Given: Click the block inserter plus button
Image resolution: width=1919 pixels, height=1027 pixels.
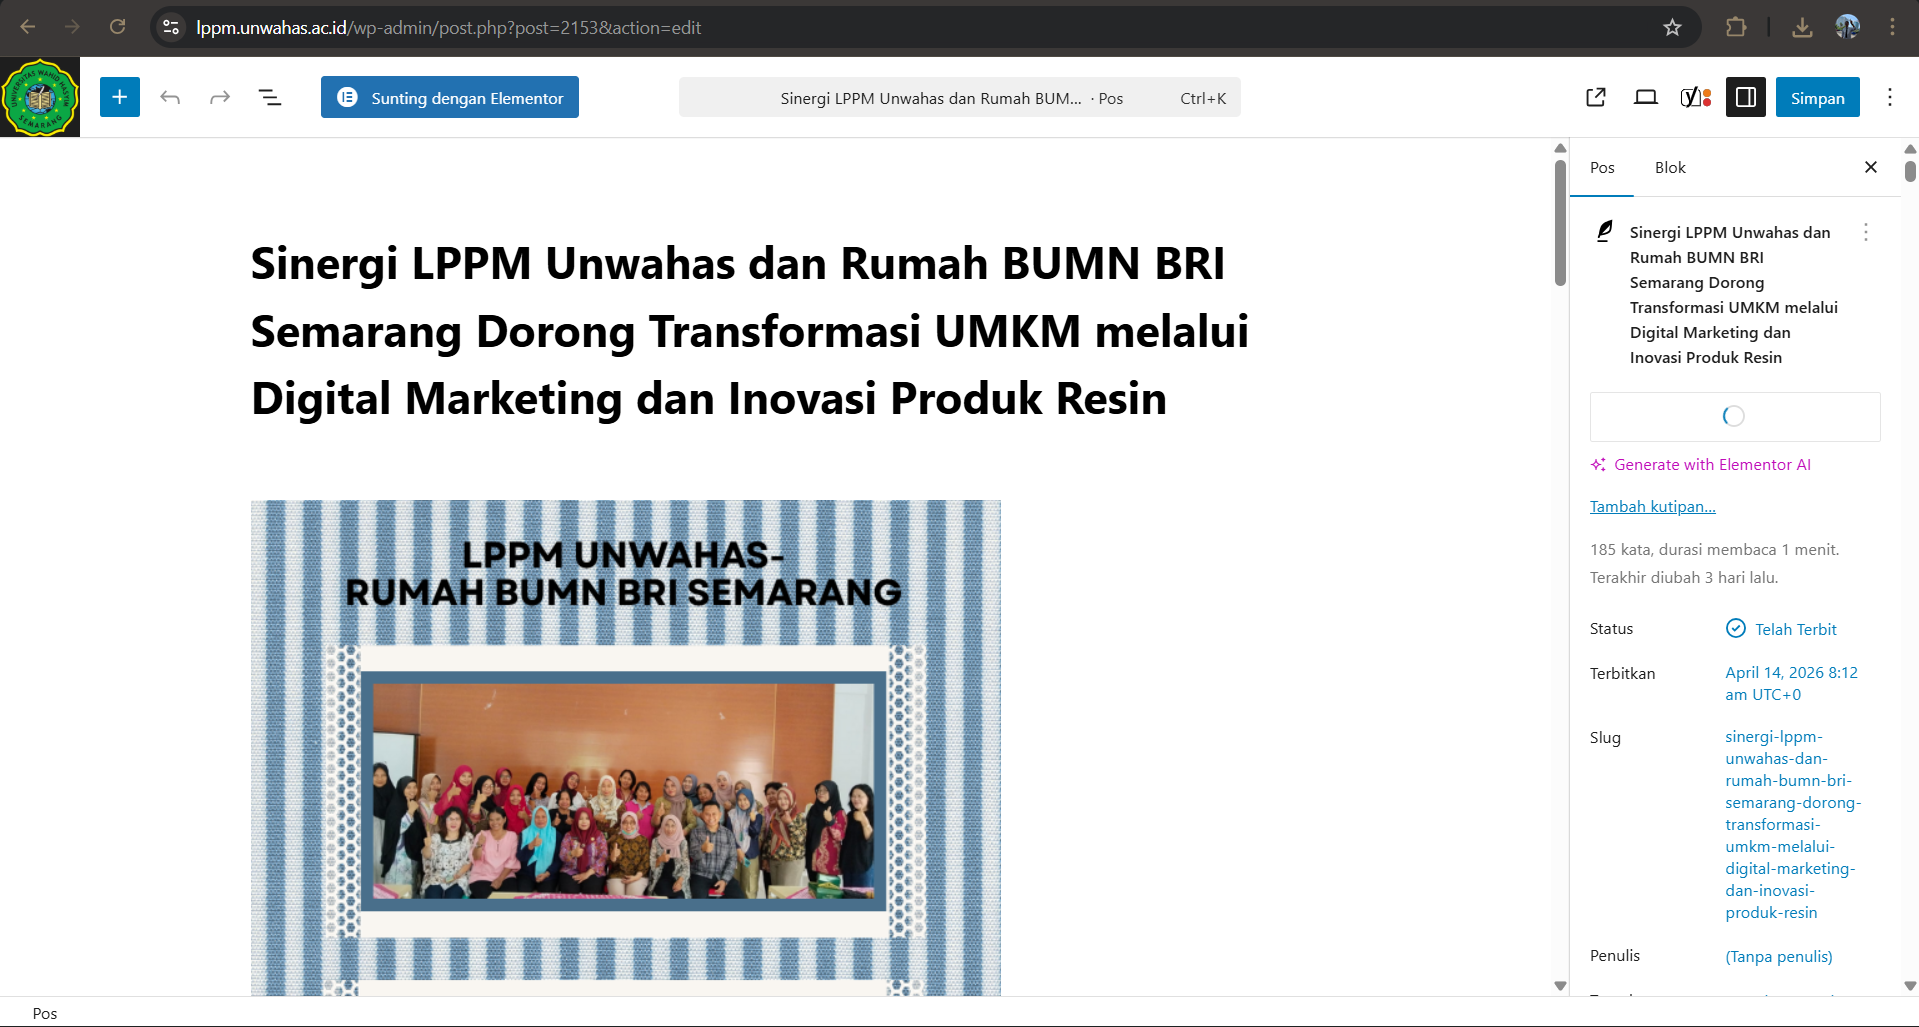Looking at the screenshot, I should (x=120, y=97).
